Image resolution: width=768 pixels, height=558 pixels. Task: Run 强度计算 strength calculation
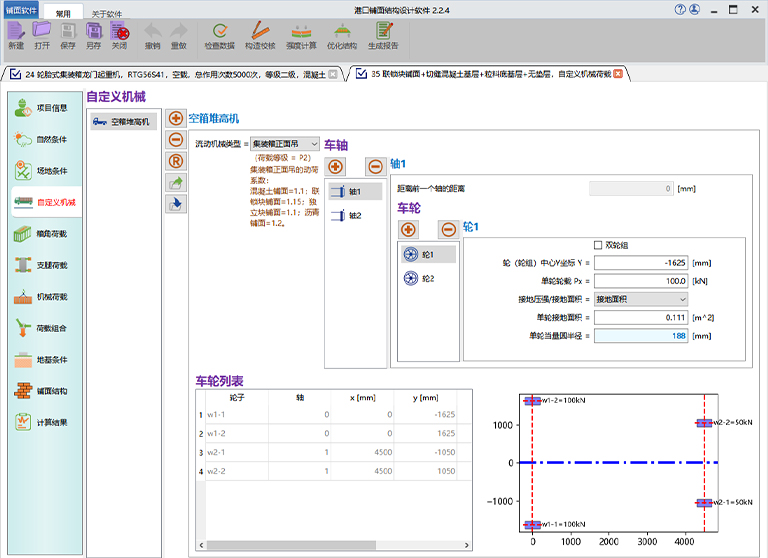[x=301, y=34]
